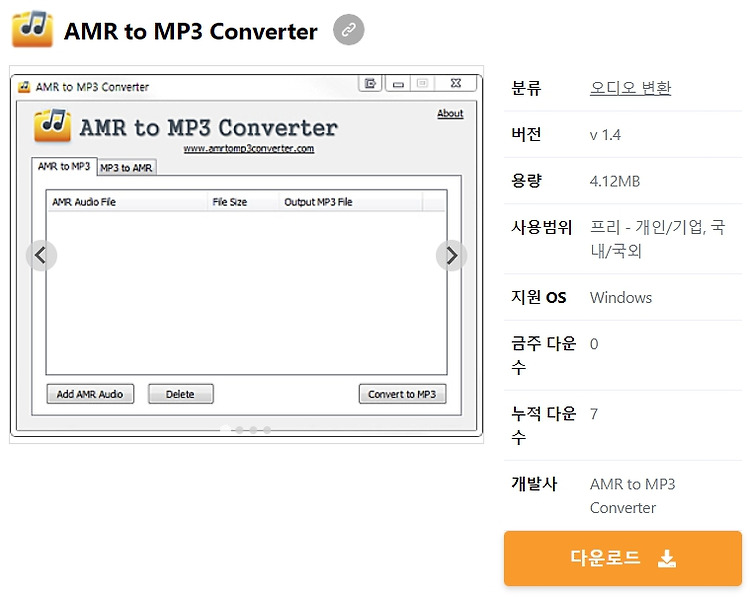Click the 버전 label
This screenshot has height=597, width=750.
526,134
